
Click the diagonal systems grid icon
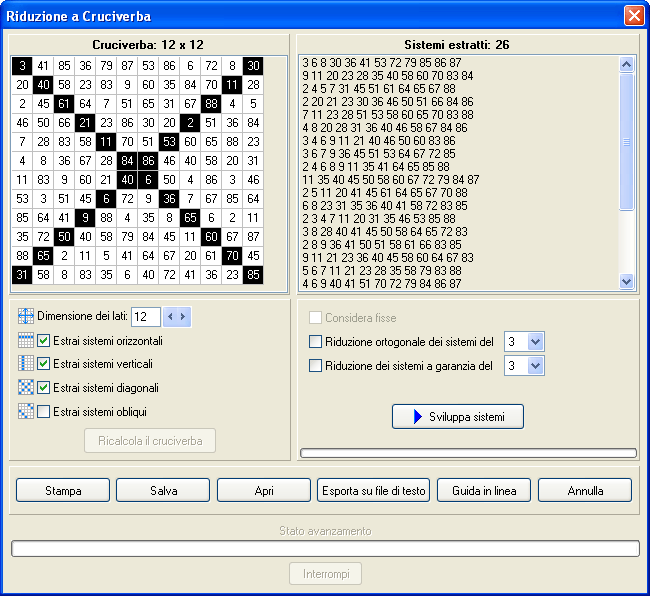coord(26,387)
